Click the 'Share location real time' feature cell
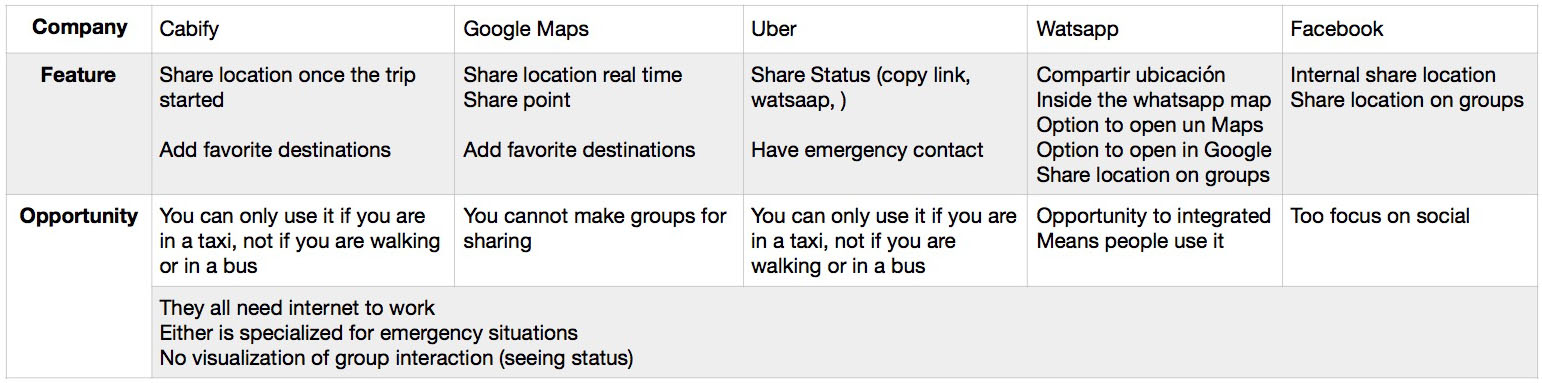1542x383 pixels. 599,124
